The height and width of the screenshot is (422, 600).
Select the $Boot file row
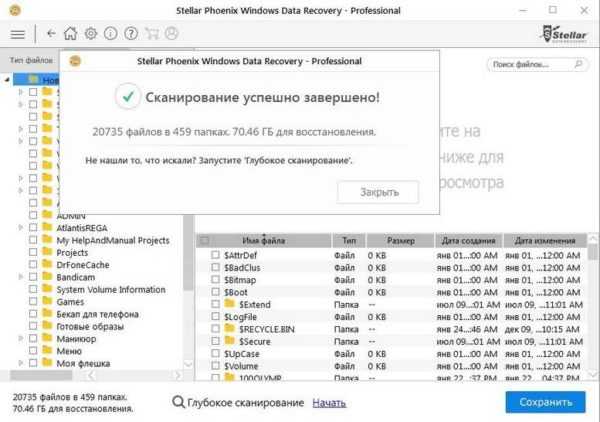391,292
